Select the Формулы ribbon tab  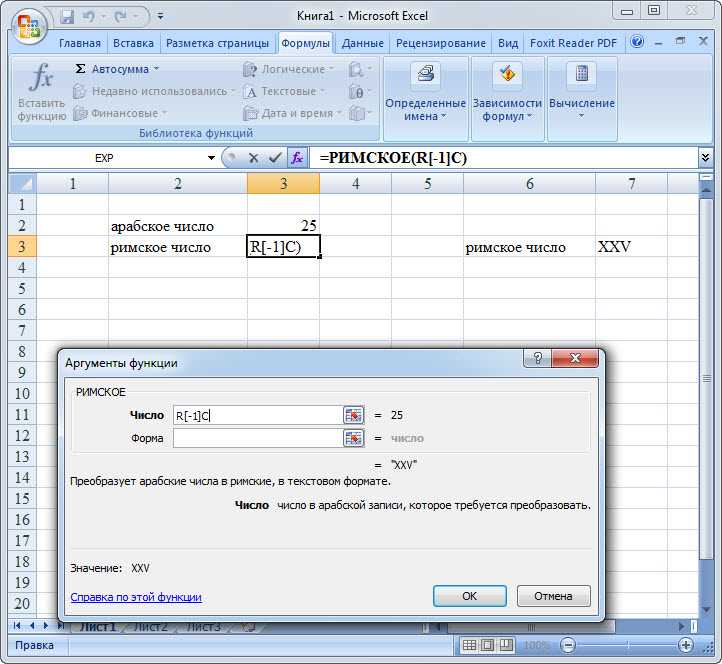click(x=305, y=43)
